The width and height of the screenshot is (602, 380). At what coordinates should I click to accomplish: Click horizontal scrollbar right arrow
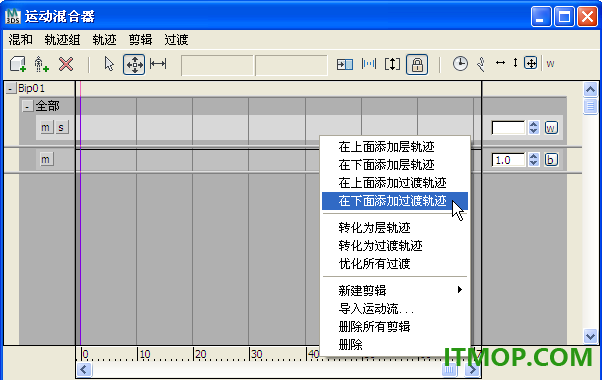[472, 370]
